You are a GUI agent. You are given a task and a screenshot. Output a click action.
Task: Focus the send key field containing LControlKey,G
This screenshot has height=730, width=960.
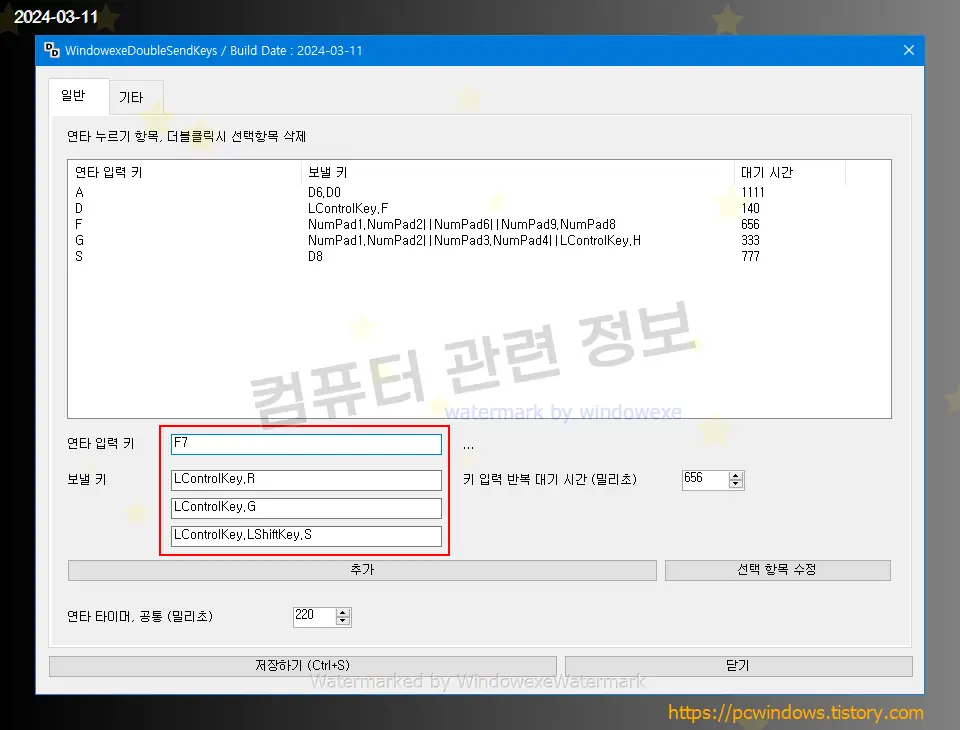306,508
